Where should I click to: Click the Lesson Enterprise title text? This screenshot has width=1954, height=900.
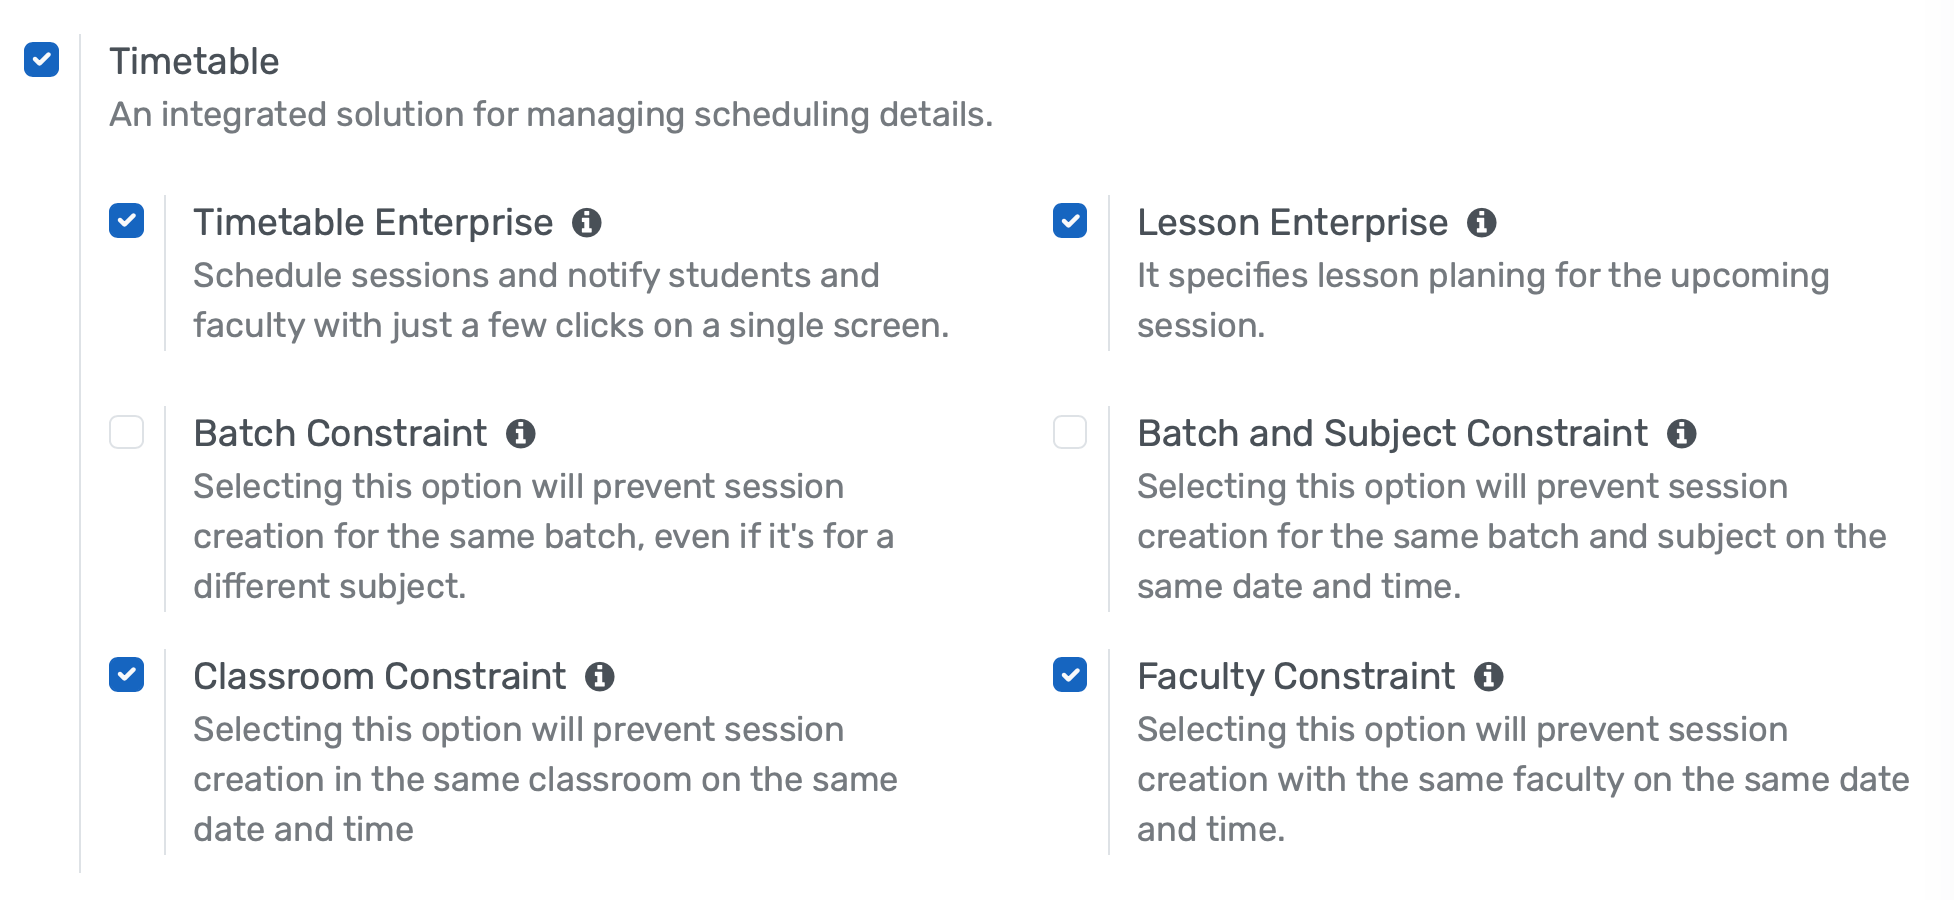(1293, 222)
